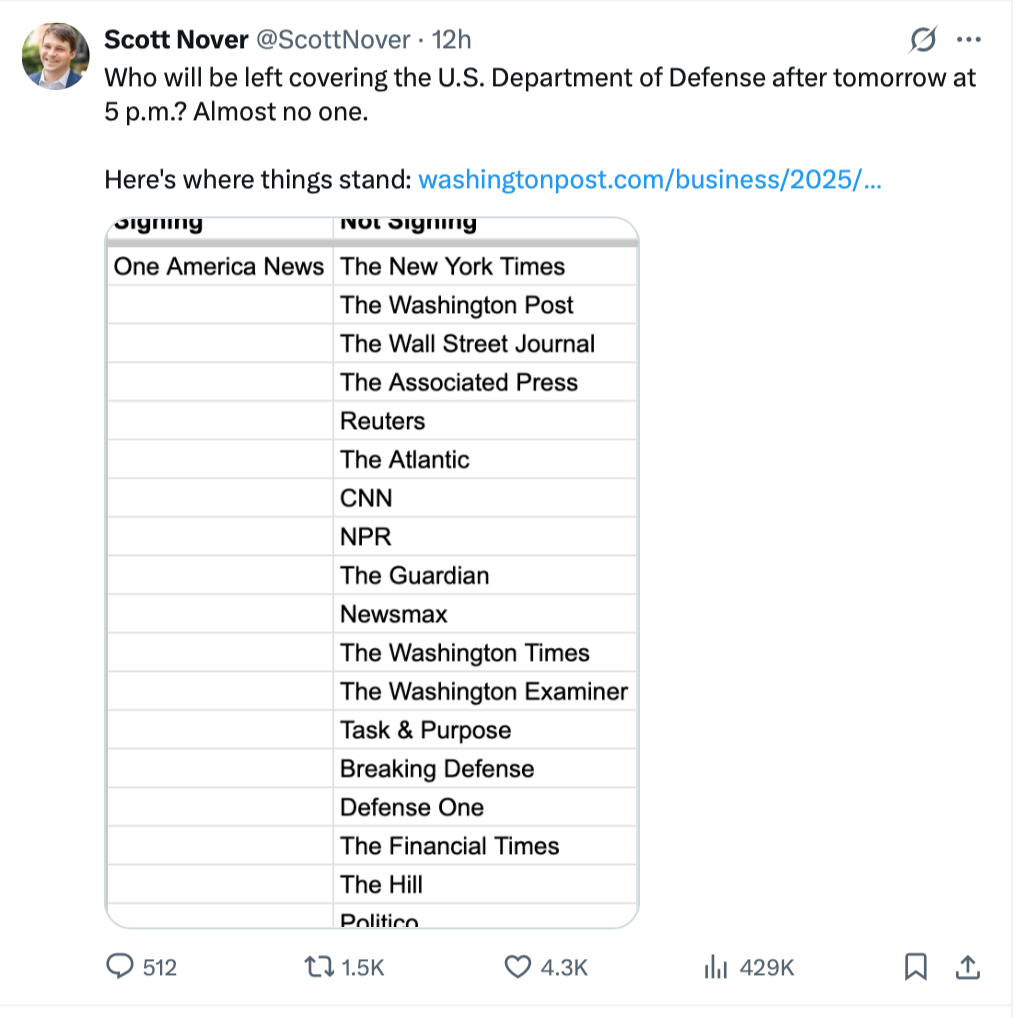
Task: Repost this tweet via retweet icon
Action: (320, 967)
